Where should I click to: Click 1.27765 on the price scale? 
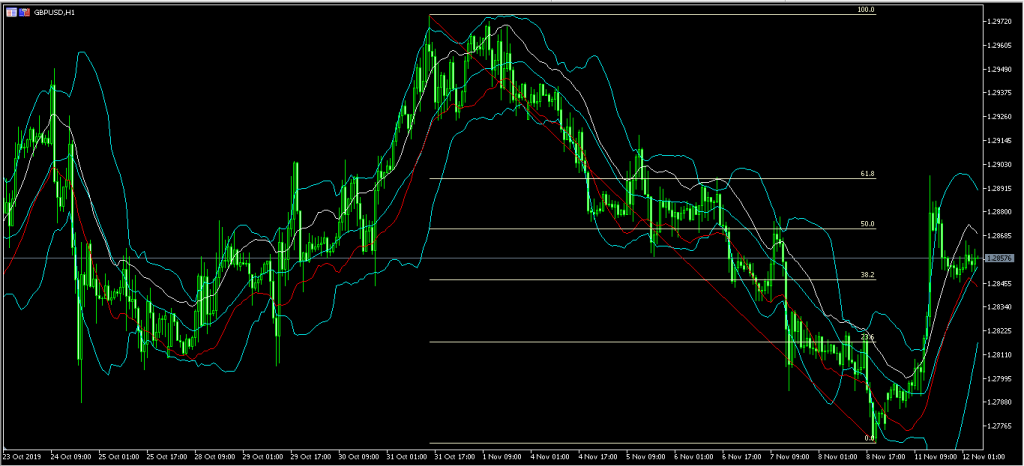(1002, 426)
